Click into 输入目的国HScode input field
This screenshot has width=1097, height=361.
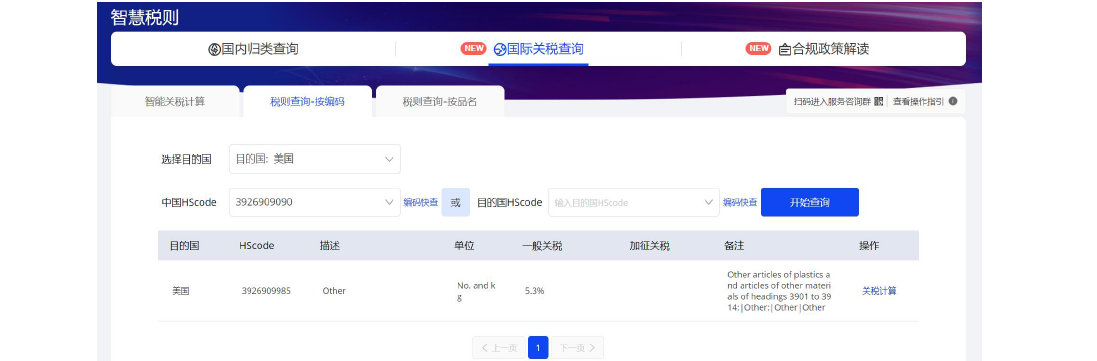point(633,202)
